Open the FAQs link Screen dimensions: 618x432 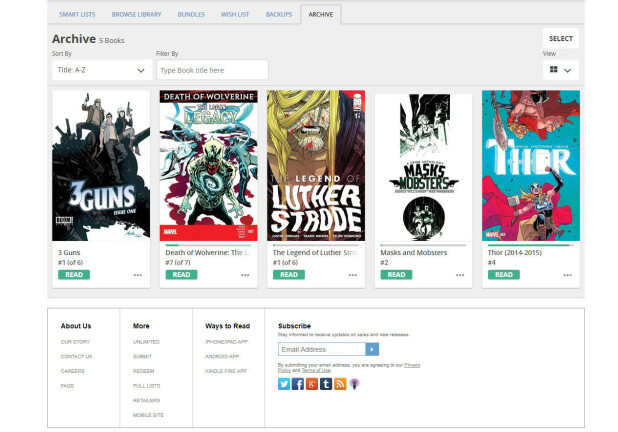[x=67, y=385]
